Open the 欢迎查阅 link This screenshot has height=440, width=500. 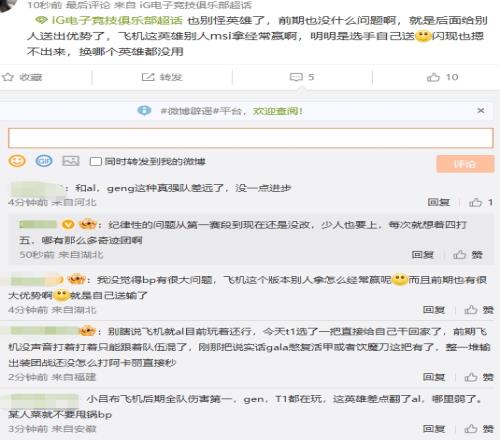(x=278, y=111)
